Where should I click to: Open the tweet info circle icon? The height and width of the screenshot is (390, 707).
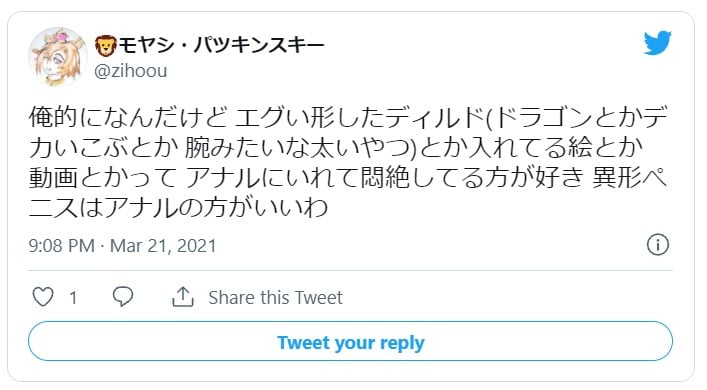pos(658,245)
